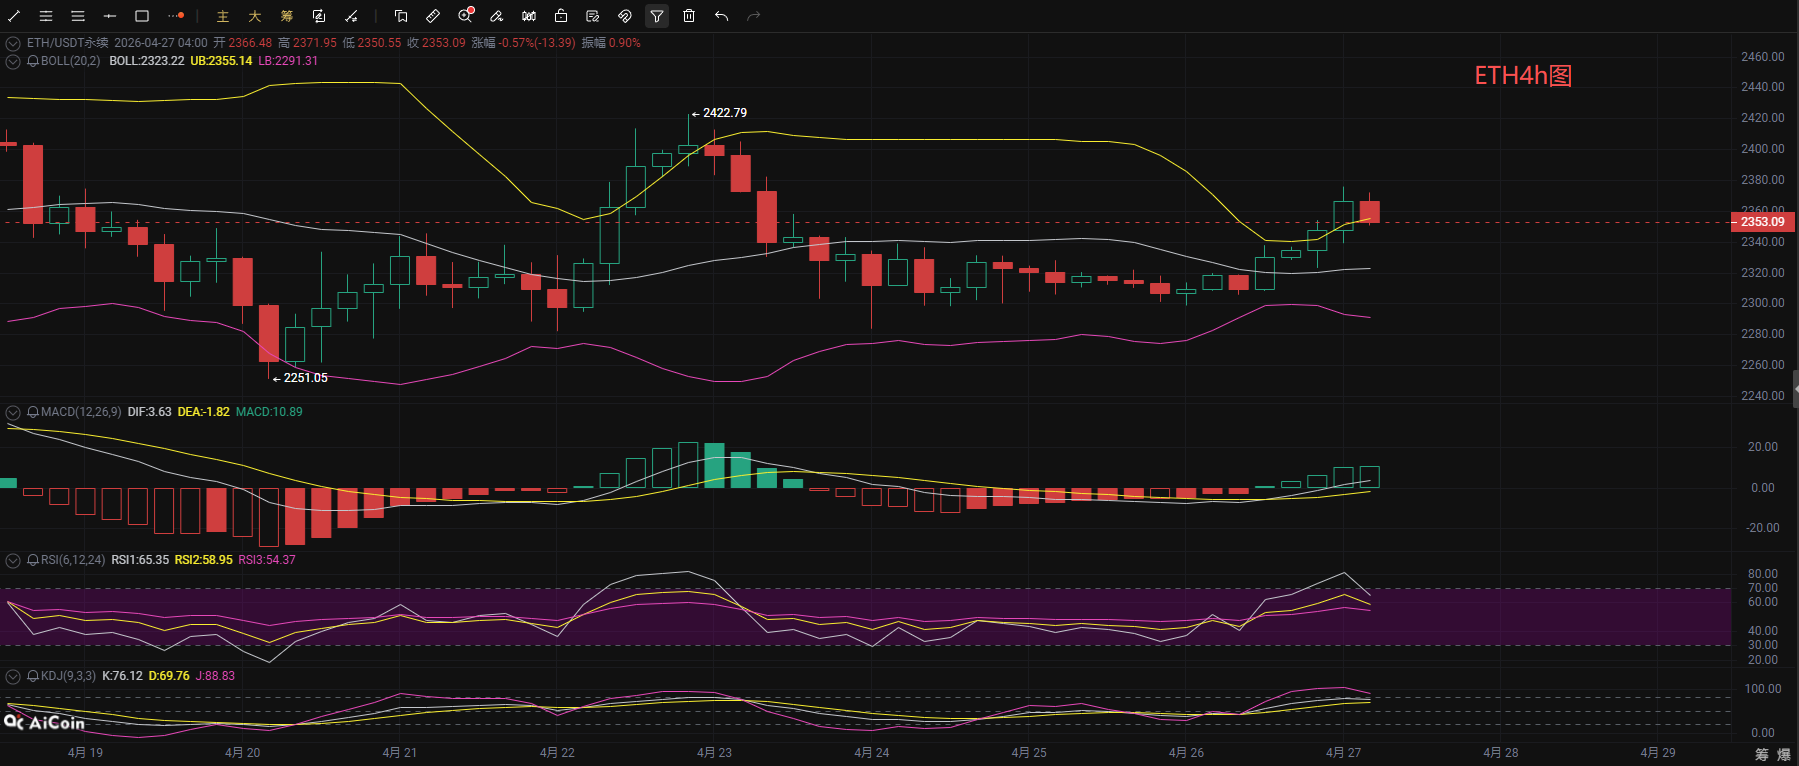Click the undo arrow
Image resolution: width=1799 pixels, height=766 pixels.
[721, 16]
